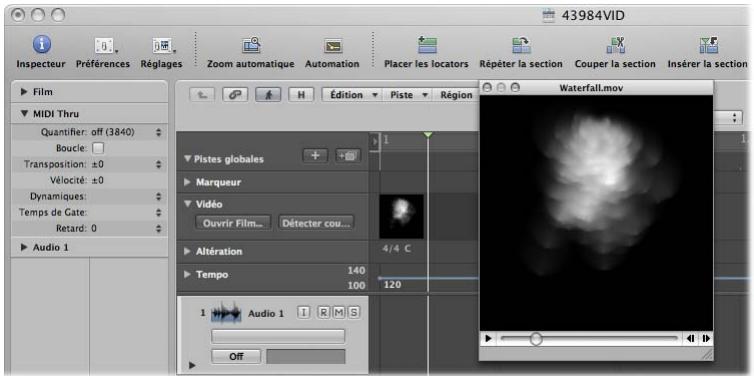Open the Temps de Gate popup
Viewport: 754px width, 376px height.
[159, 213]
